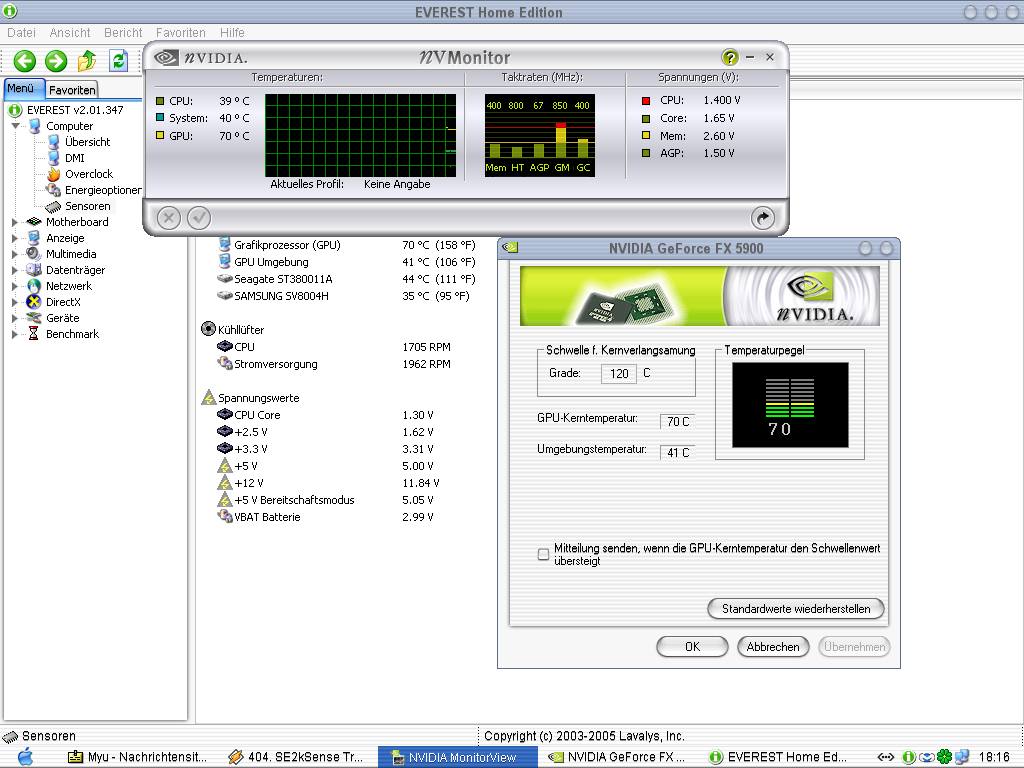Click the Refresh icon in EVEREST toolbar
The image size is (1024, 768).
point(118,61)
